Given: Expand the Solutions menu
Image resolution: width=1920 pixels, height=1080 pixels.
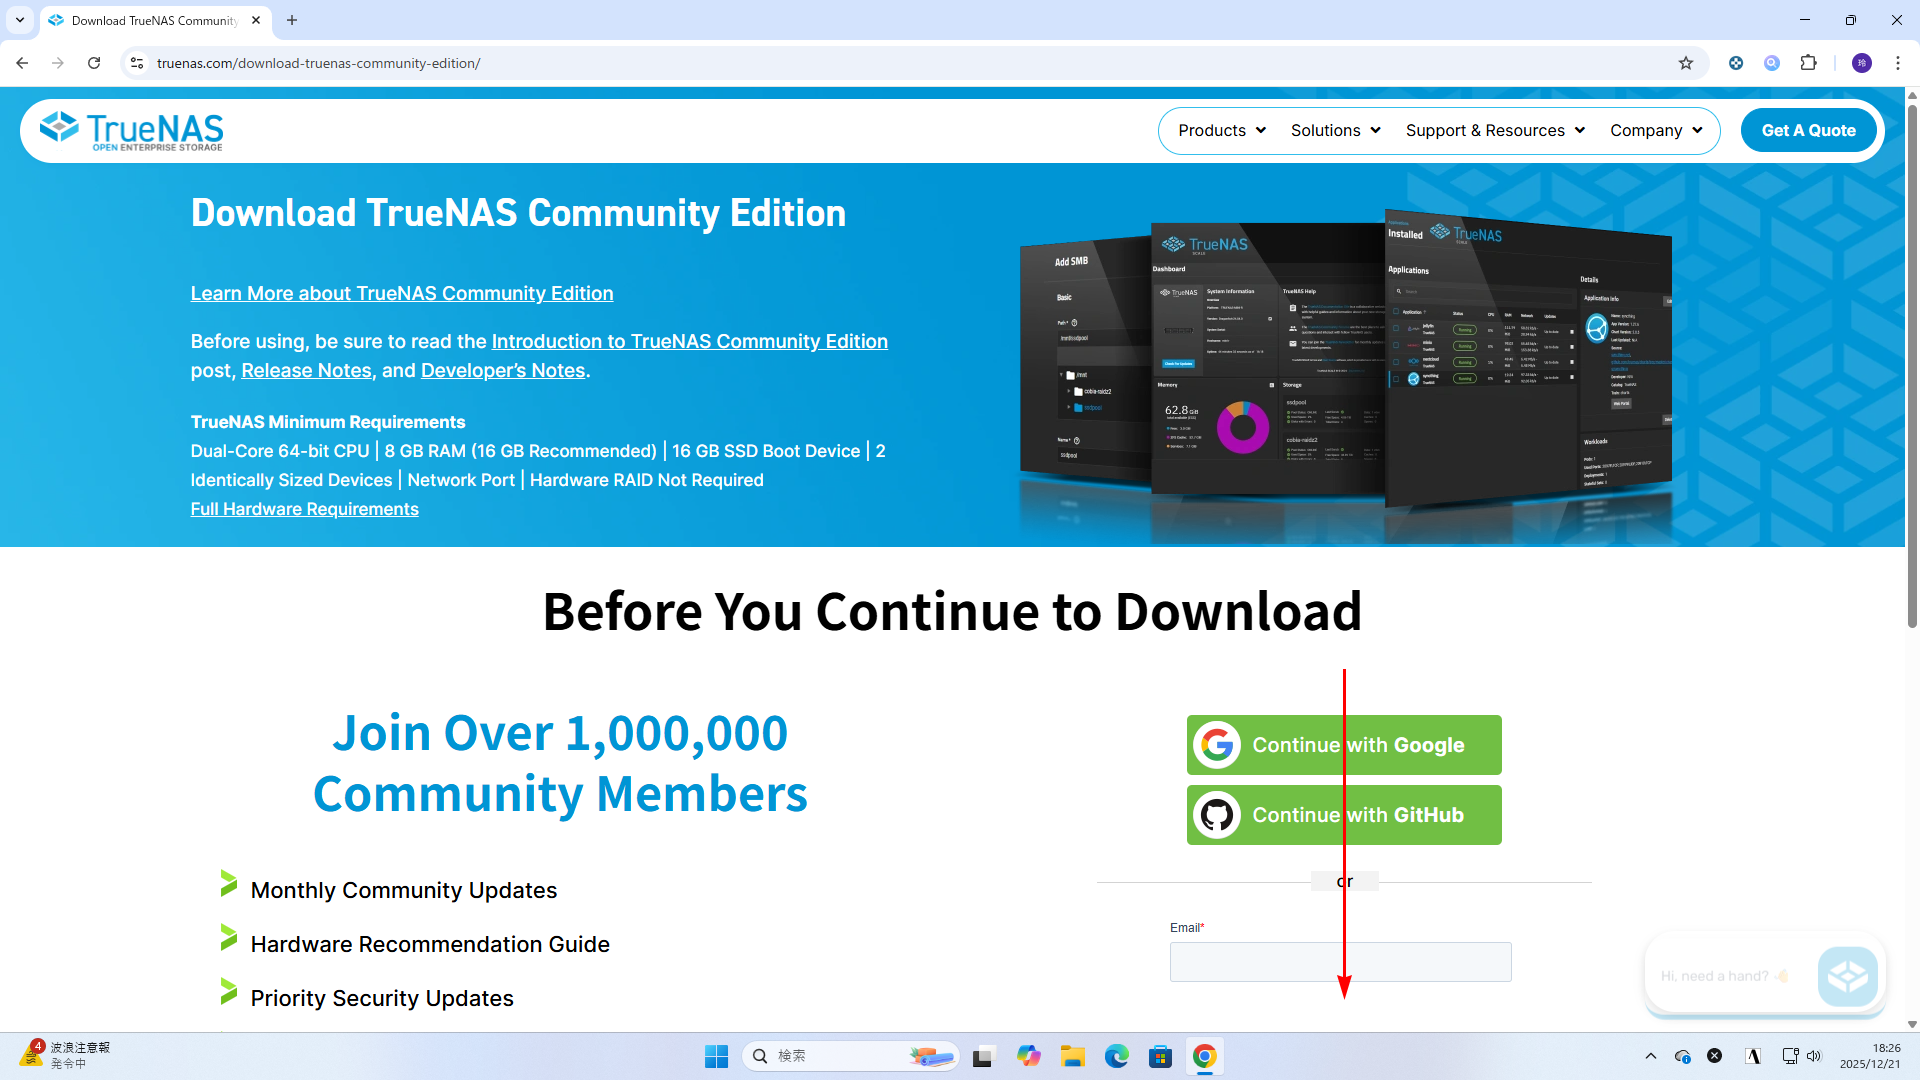Looking at the screenshot, I should (x=1335, y=131).
